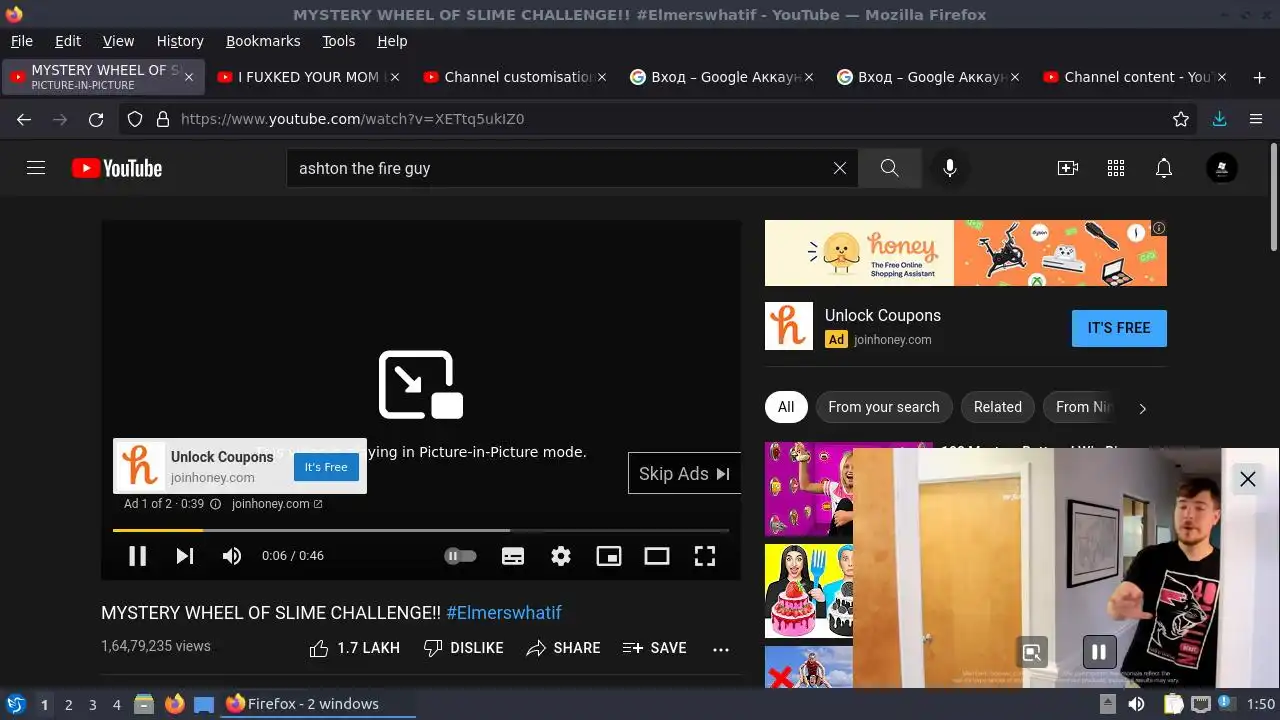Image resolution: width=1280 pixels, height=720 pixels.
Task: Open the YouTube apps grid
Action: 1116,168
